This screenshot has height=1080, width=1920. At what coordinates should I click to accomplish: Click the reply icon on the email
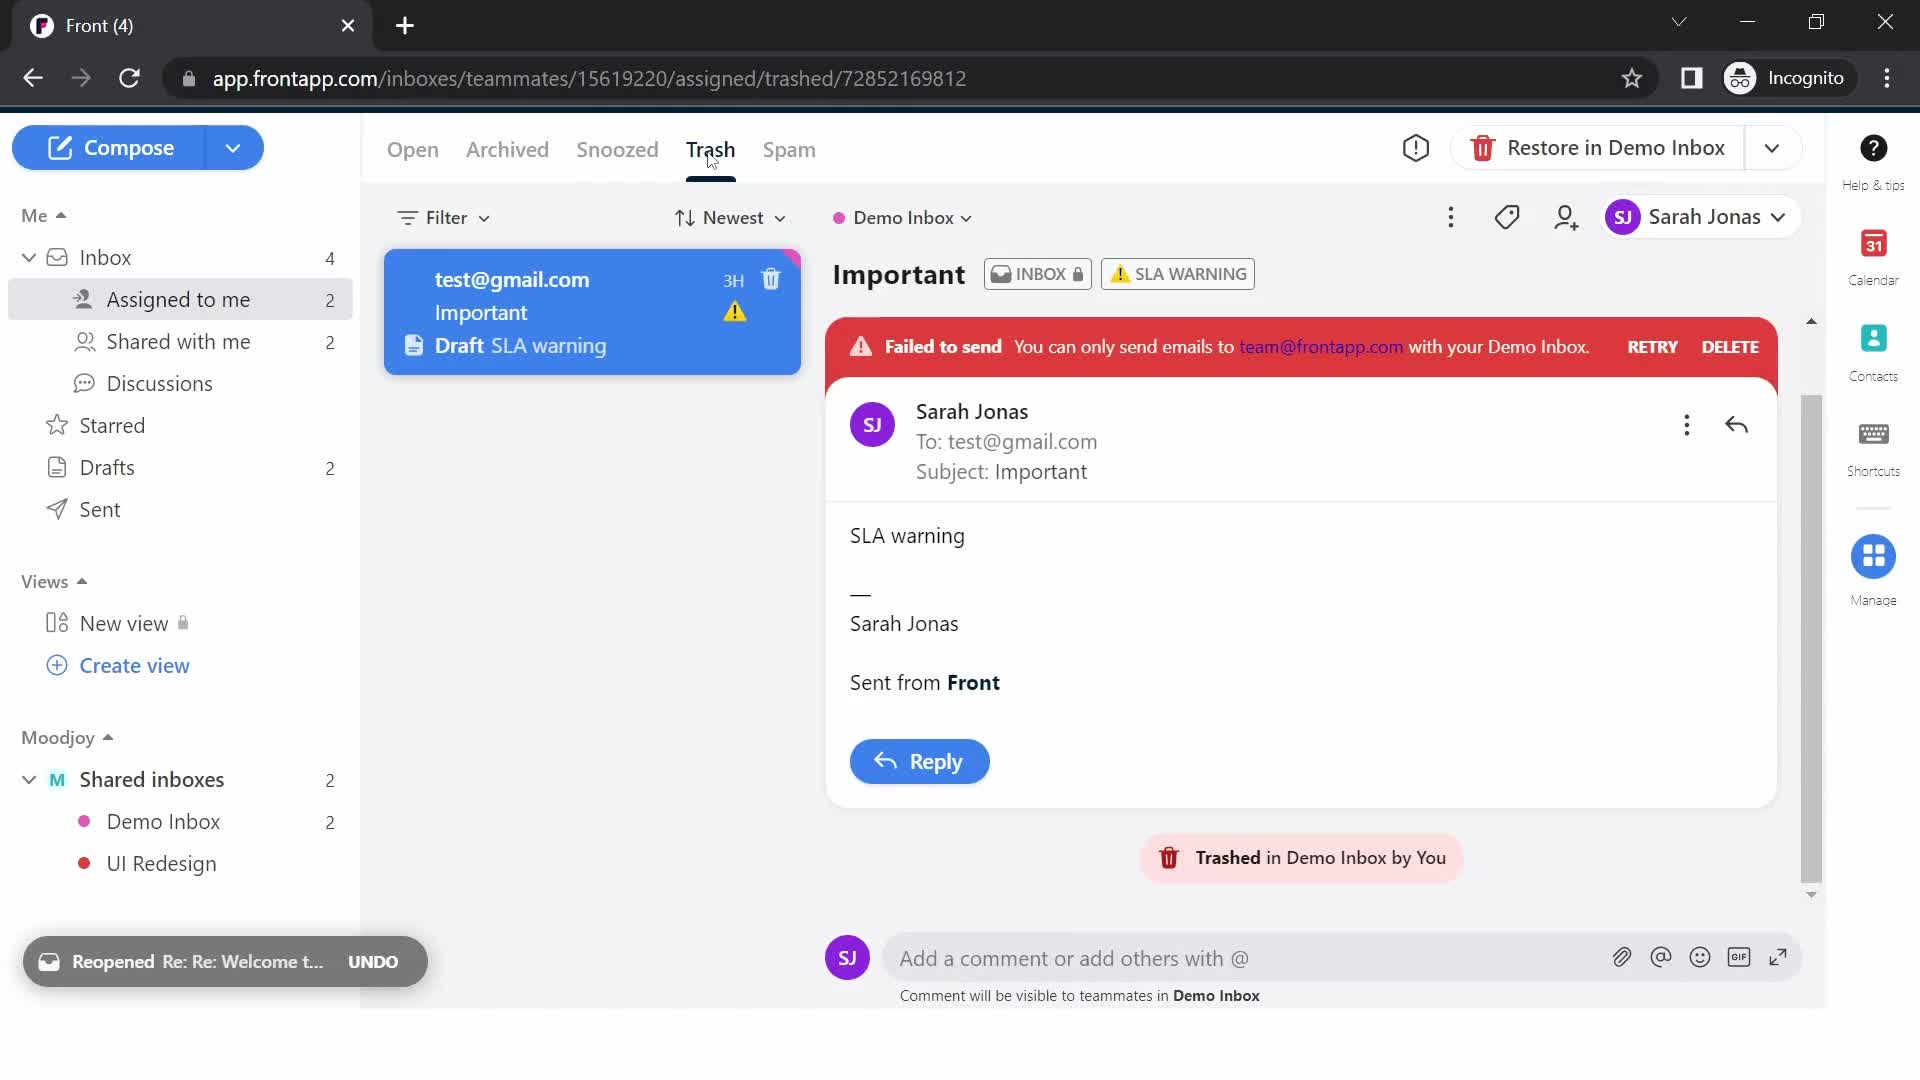pyautogui.click(x=1738, y=425)
